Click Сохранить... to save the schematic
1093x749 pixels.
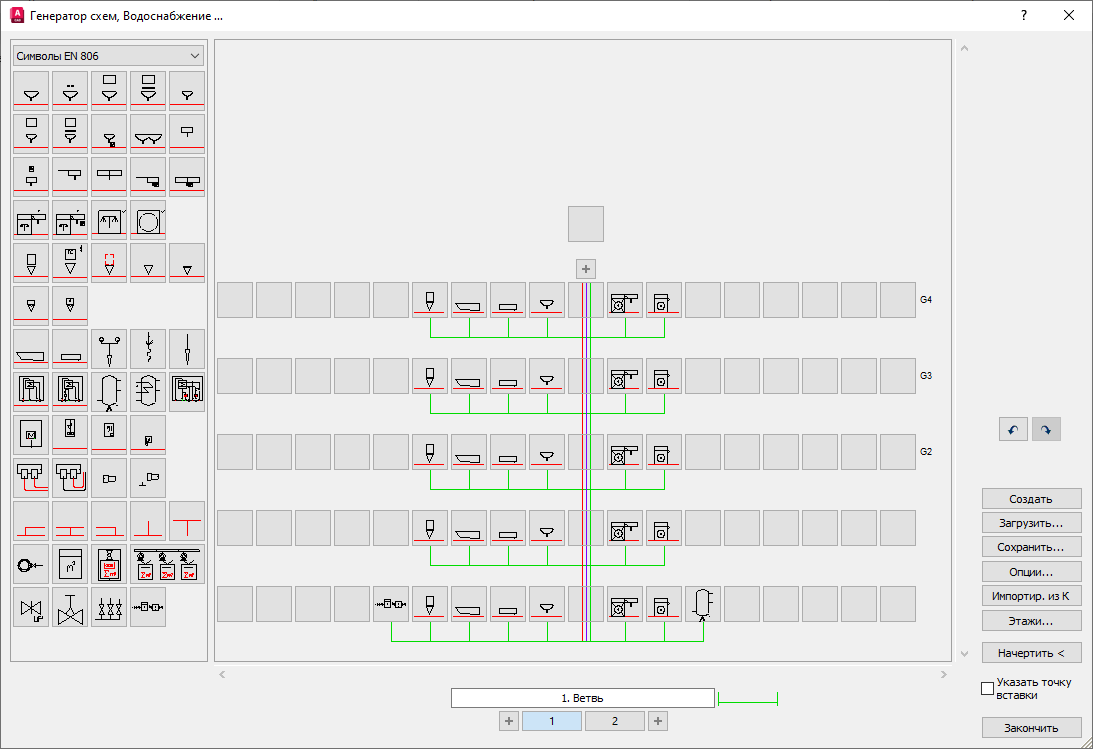pos(1032,548)
